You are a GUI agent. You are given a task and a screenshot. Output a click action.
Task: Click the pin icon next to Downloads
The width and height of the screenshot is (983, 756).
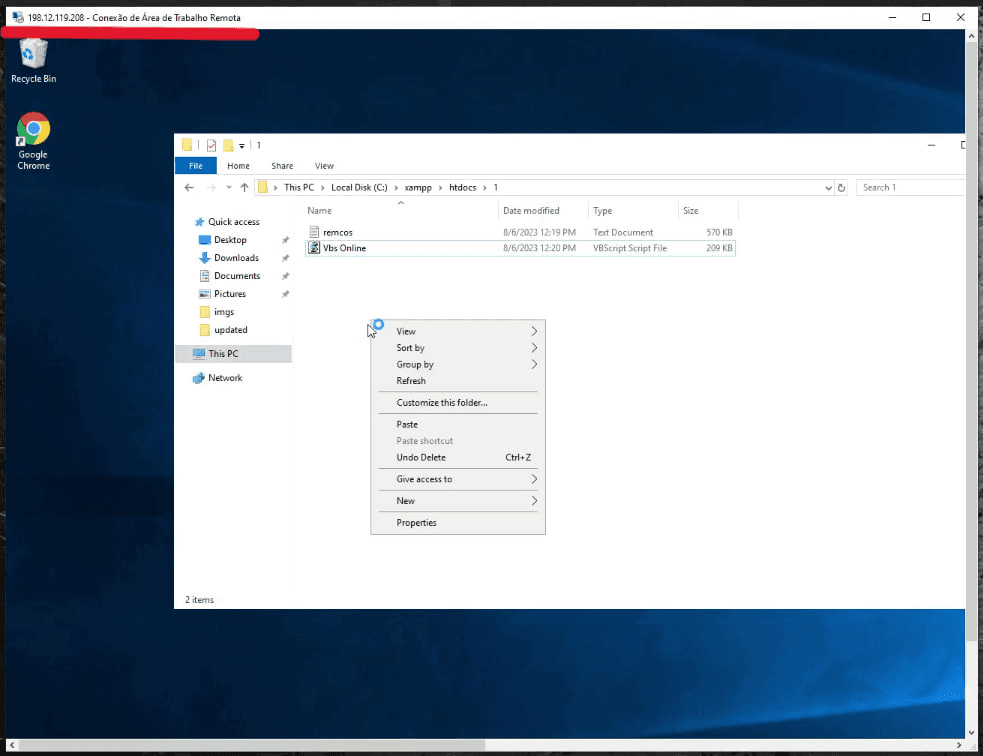[285, 258]
